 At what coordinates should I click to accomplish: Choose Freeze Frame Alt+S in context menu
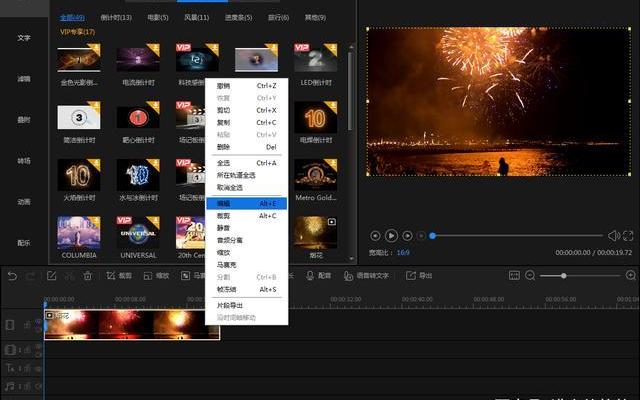coord(247,289)
